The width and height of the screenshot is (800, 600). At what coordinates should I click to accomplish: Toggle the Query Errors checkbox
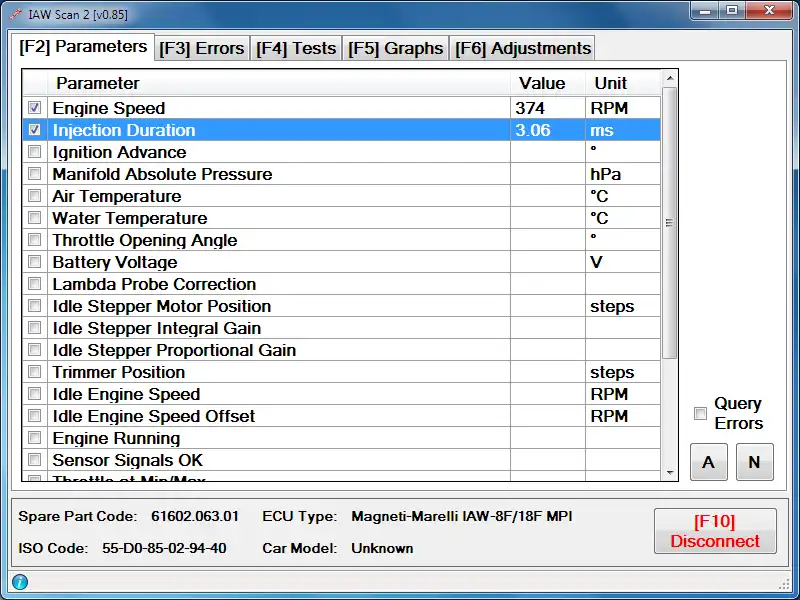point(701,413)
